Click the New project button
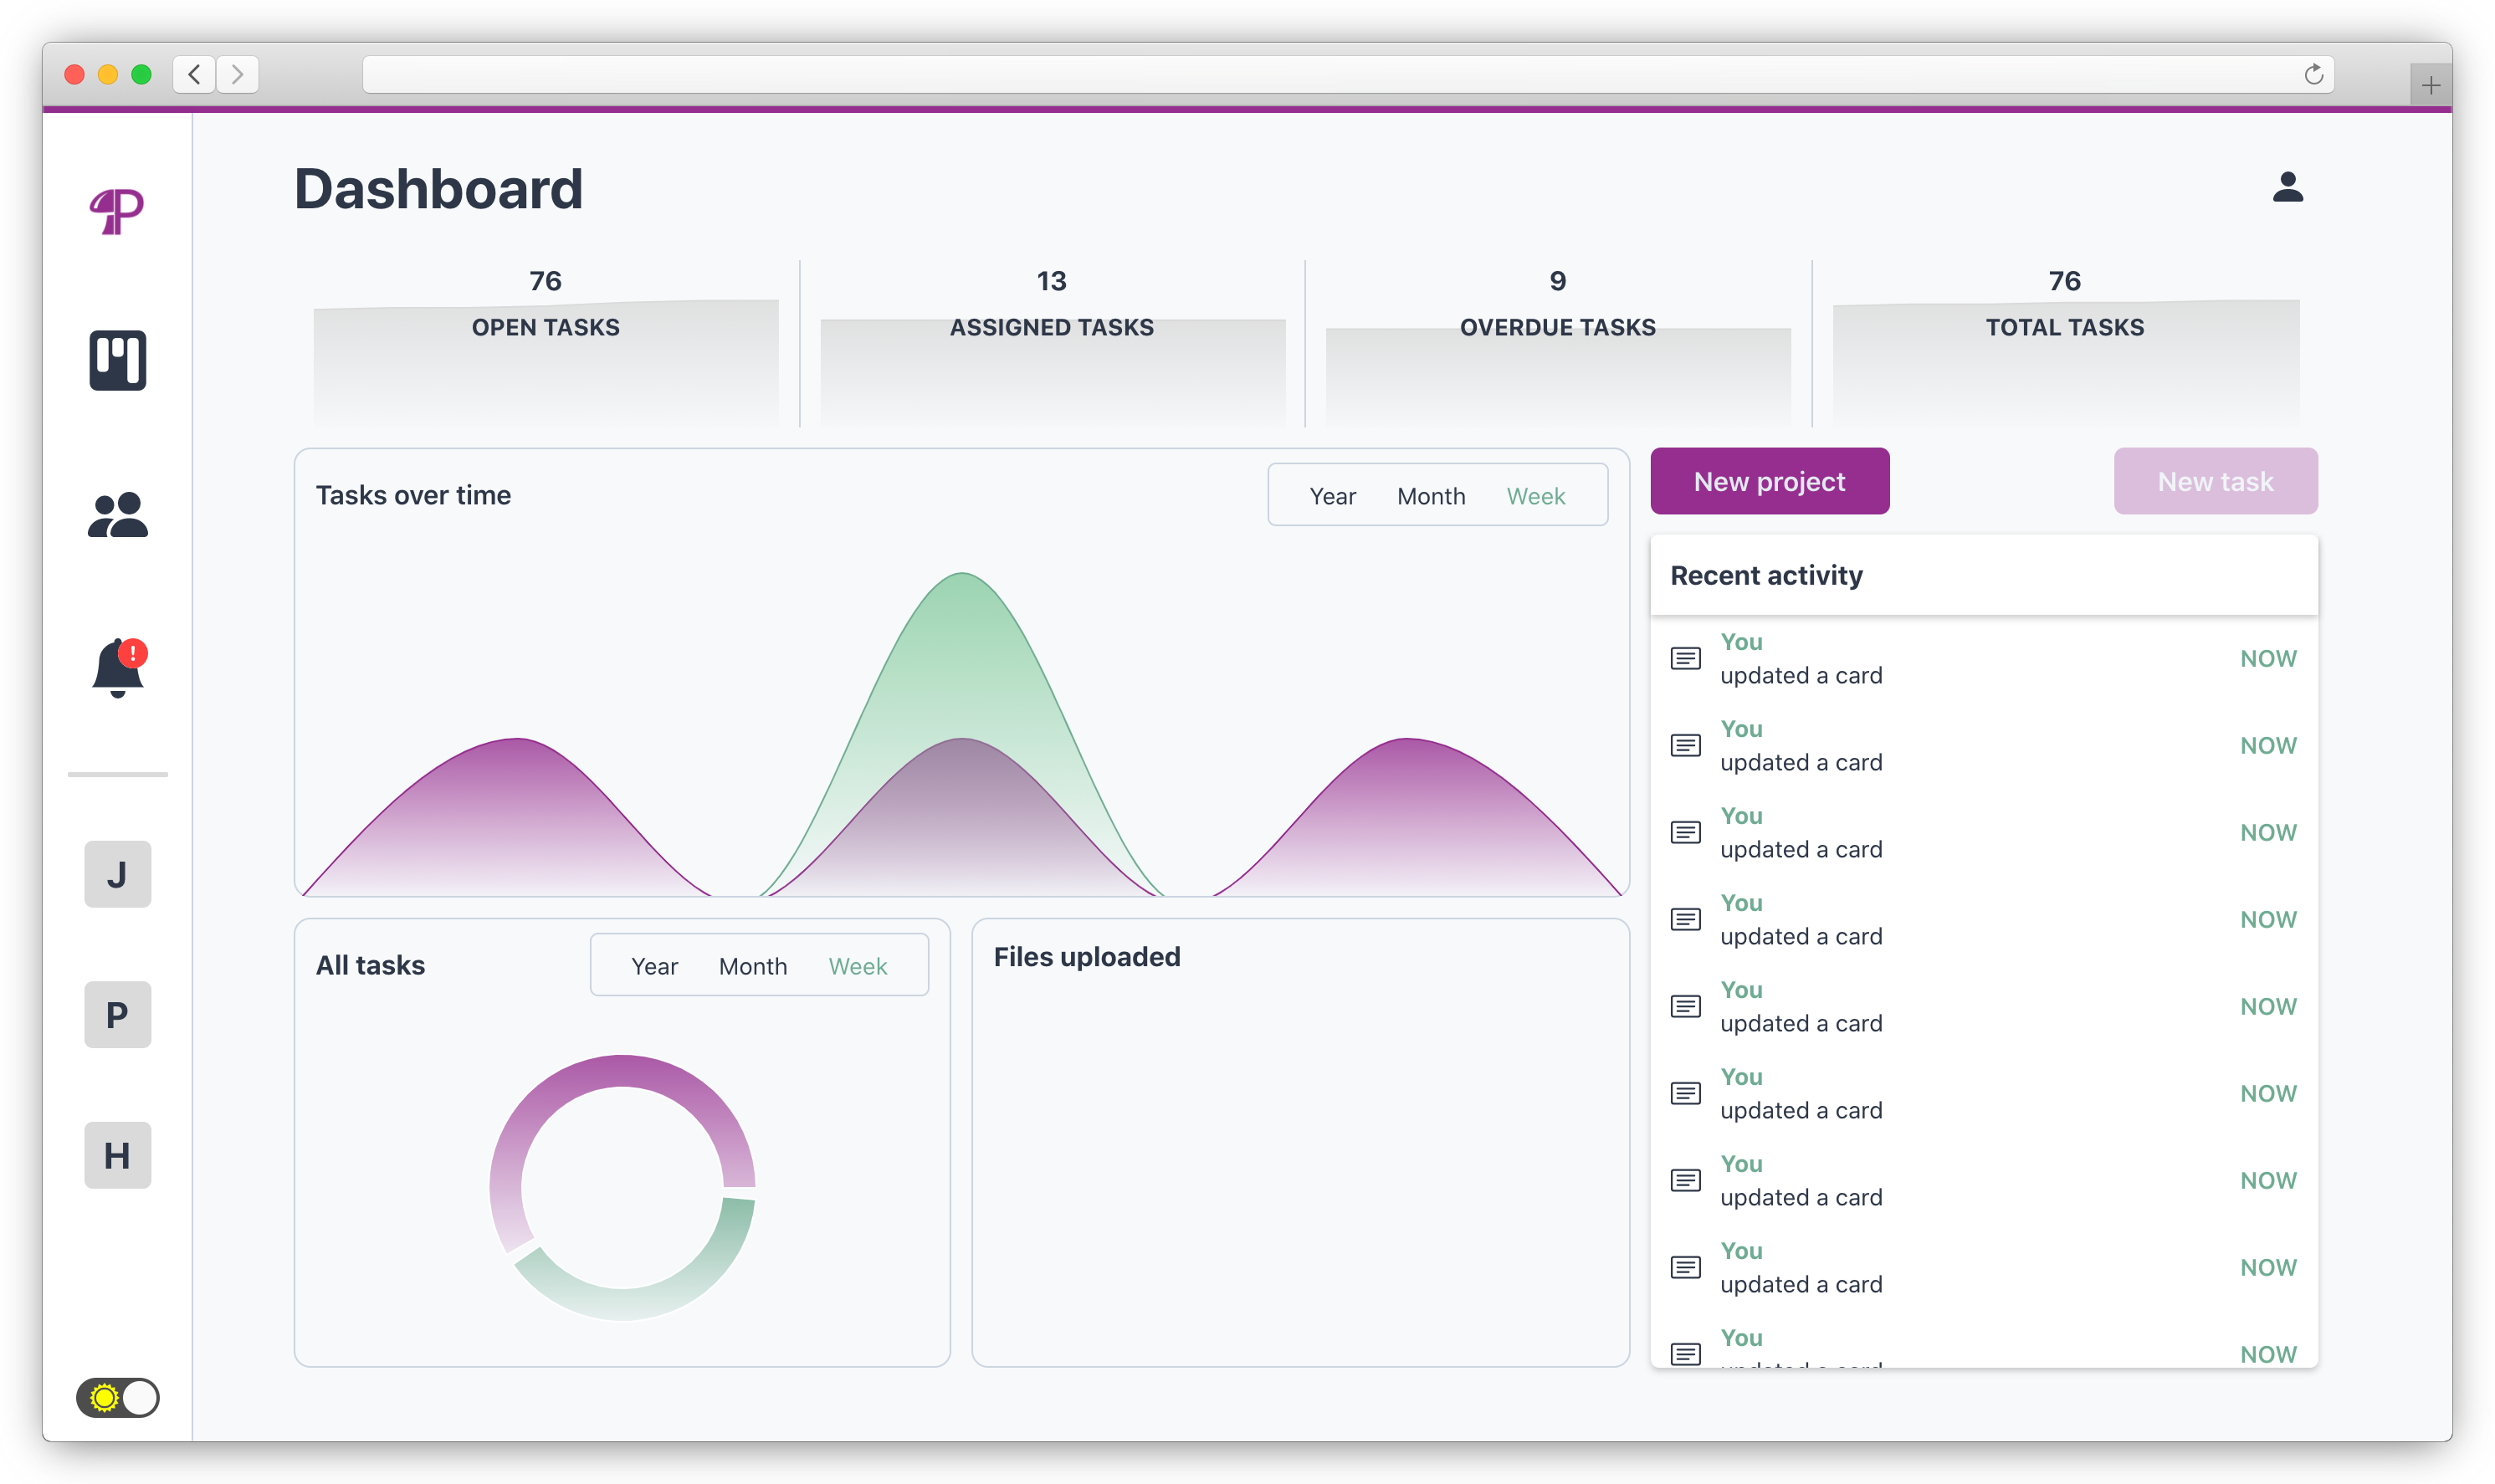 click(1769, 481)
